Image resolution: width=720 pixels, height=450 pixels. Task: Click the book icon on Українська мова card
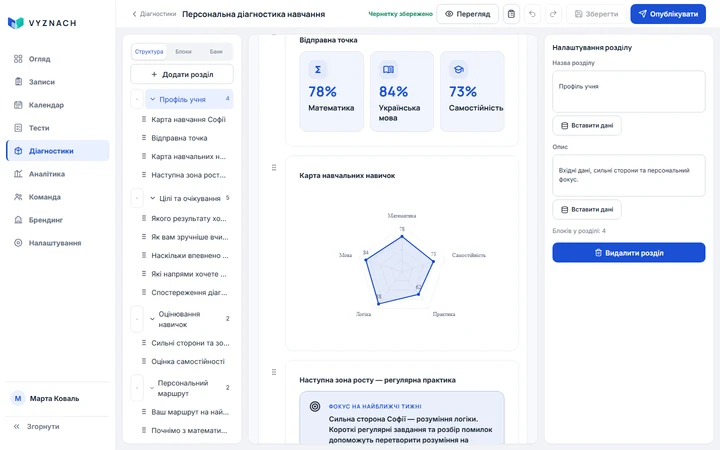click(388, 69)
